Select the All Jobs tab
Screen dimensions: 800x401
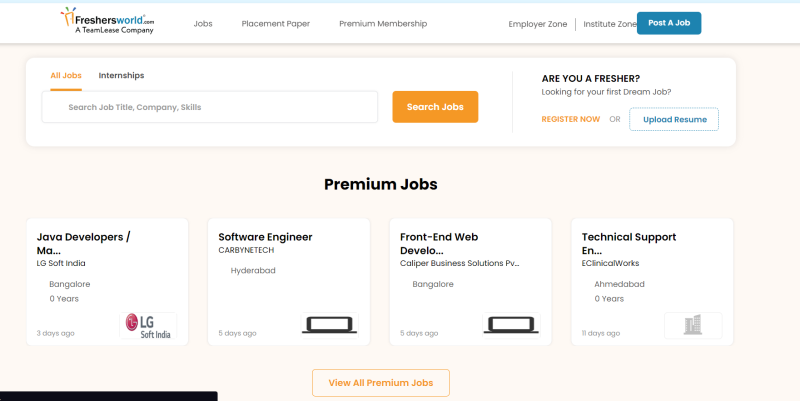(x=66, y=76)
